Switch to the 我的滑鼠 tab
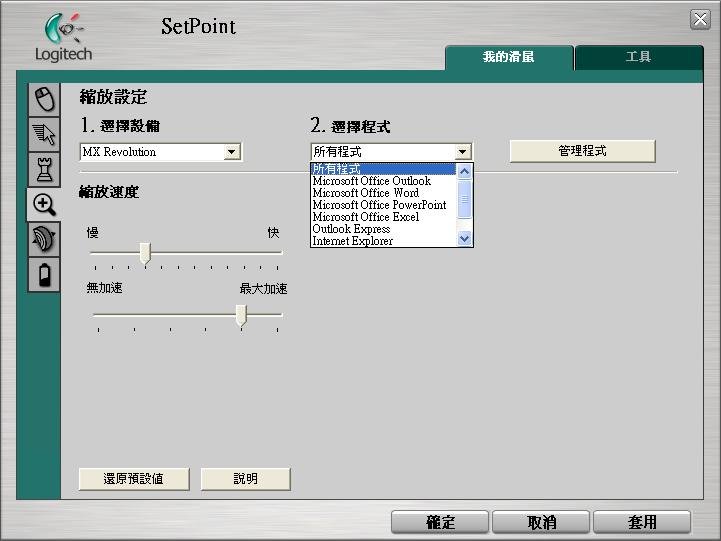This screenshot has width=721, height=541. [509, 57]
